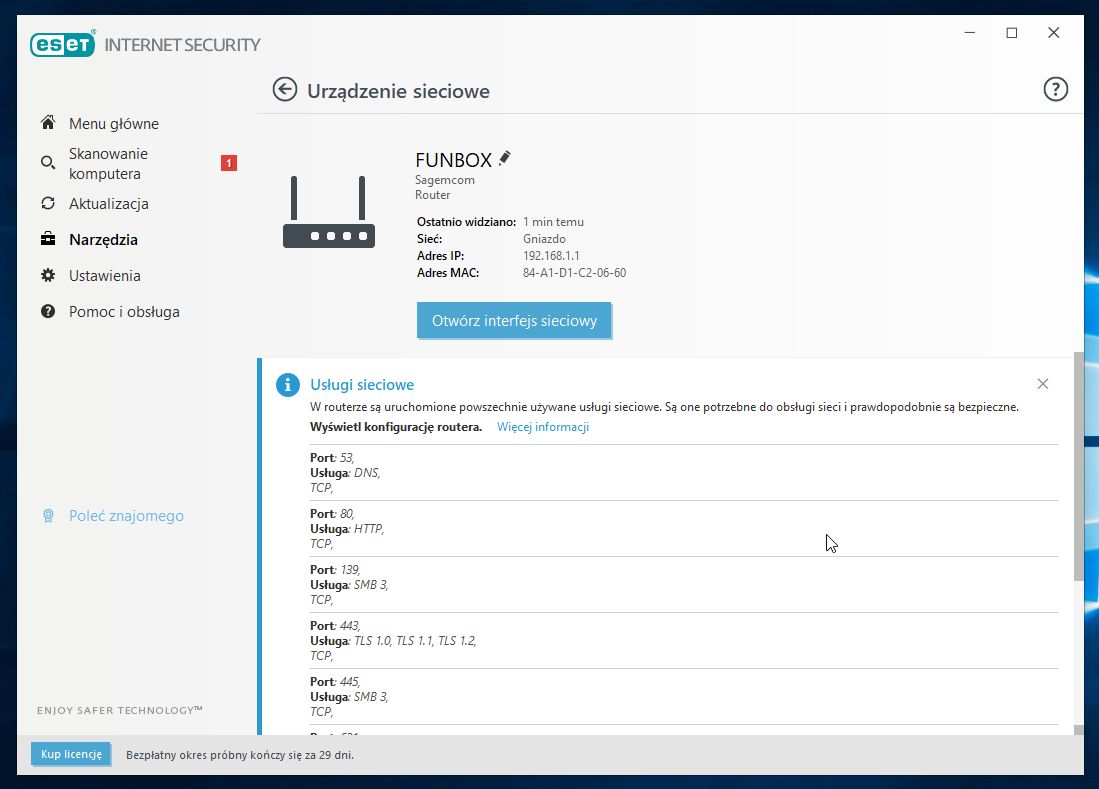The width and height of the screenshot is (1099, 789).
Task: Click '1 min temu' last seen value
Action: pyautogui.click(x=553, y=222)
